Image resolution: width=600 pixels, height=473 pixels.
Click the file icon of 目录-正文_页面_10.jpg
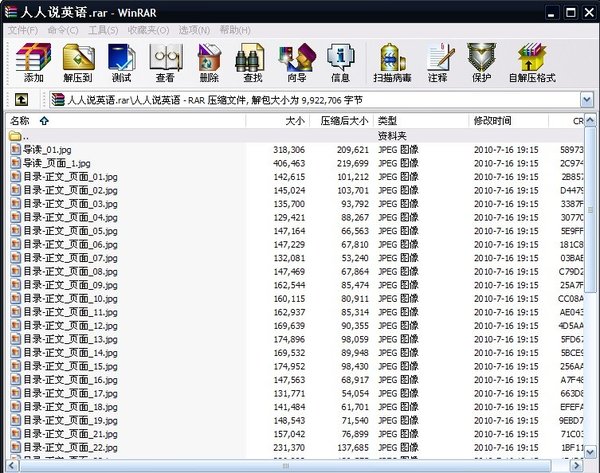click(15, 298)
